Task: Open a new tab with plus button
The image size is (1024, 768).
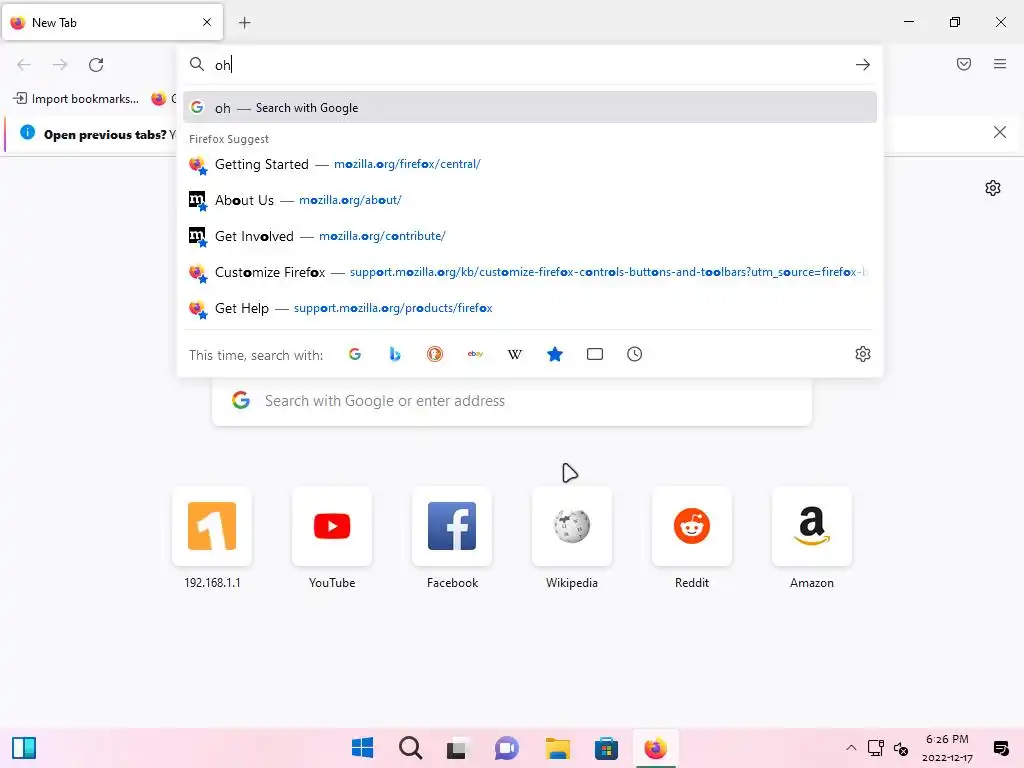Action: (244, 23)
